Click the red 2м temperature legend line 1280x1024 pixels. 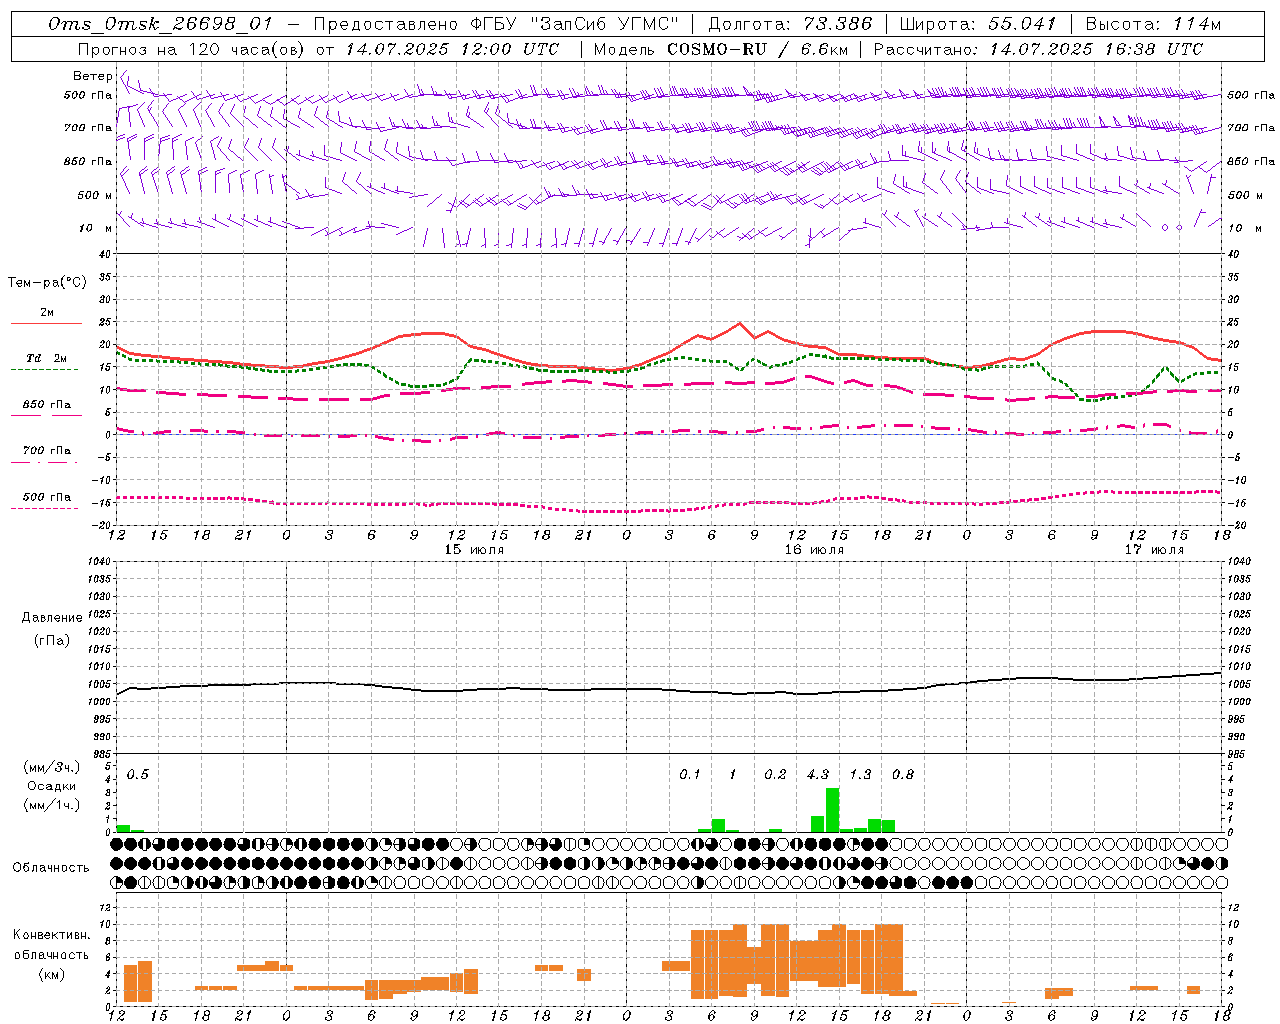click(x=47, y=324)
